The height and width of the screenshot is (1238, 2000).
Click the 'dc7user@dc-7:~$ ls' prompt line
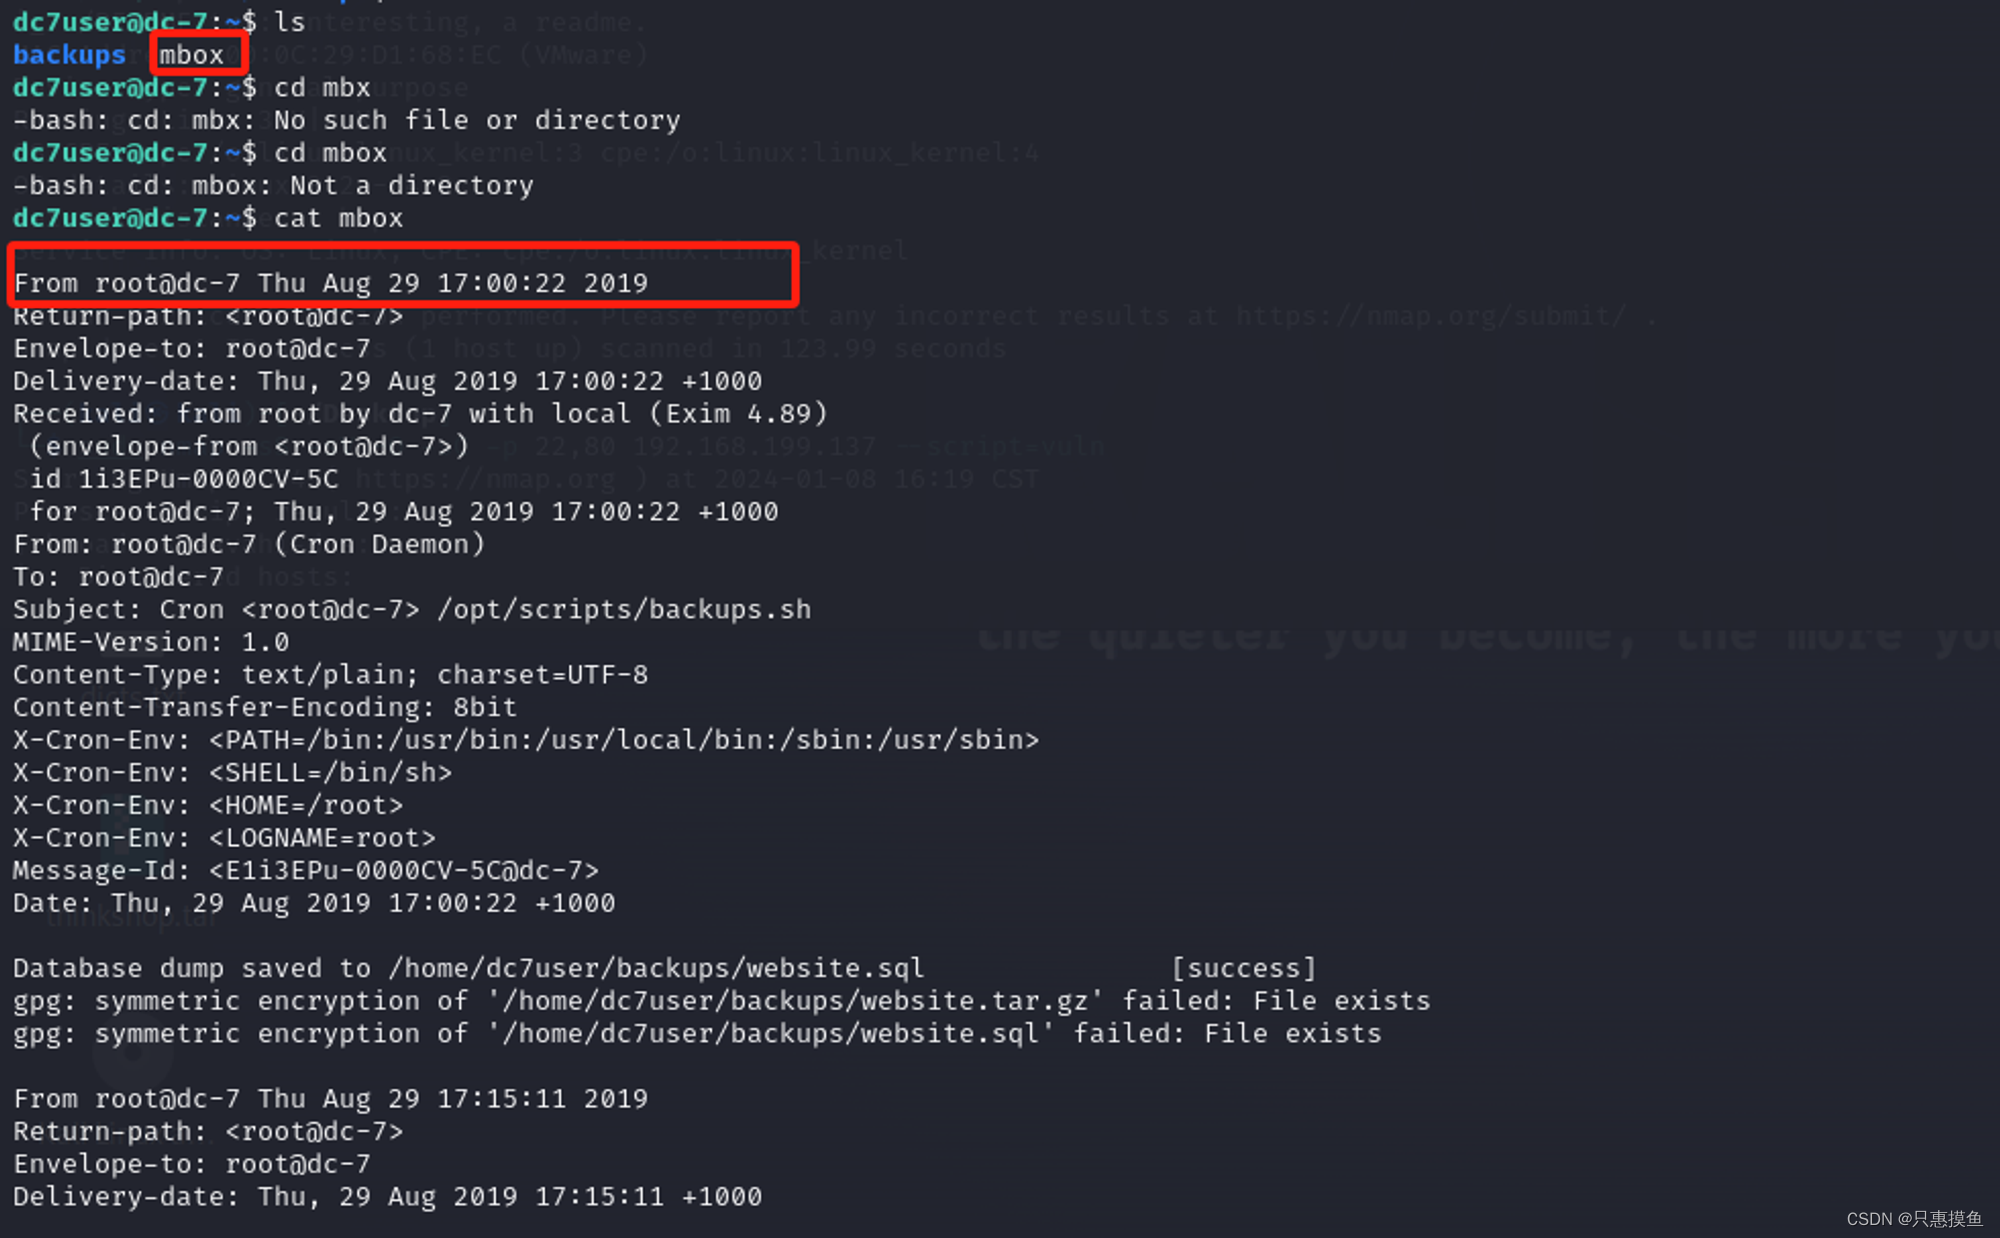point(159,22)
